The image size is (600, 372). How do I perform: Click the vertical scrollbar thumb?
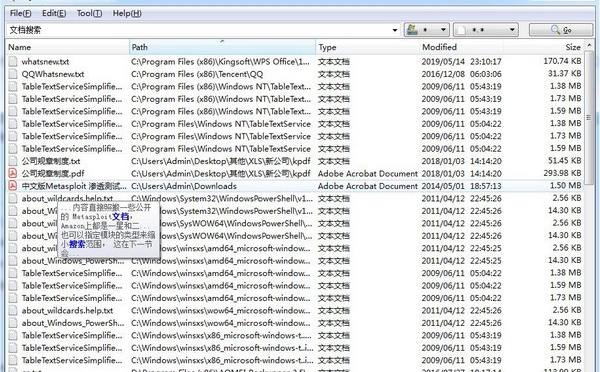[x=589, y=118]
